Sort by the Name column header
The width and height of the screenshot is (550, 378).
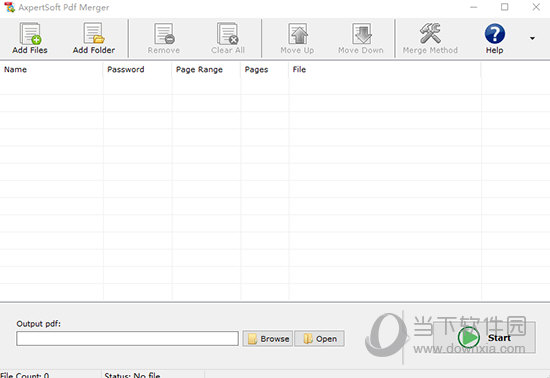coord(52,69)
